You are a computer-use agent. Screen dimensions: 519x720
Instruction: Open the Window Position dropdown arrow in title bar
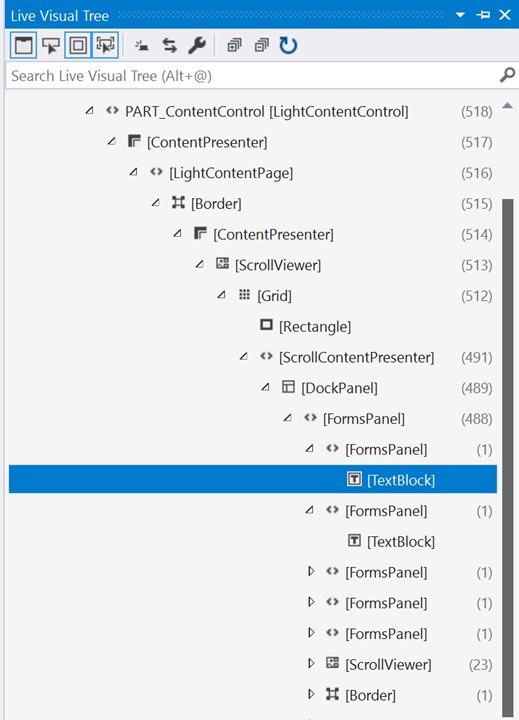click(x=460, y=15)
